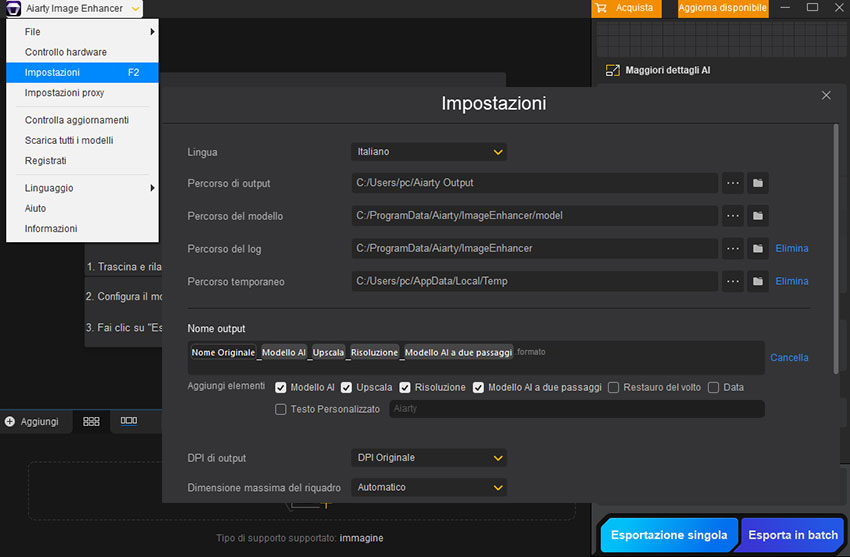
Task: Click Elimina link for Percorso del log
Action: 791,249
